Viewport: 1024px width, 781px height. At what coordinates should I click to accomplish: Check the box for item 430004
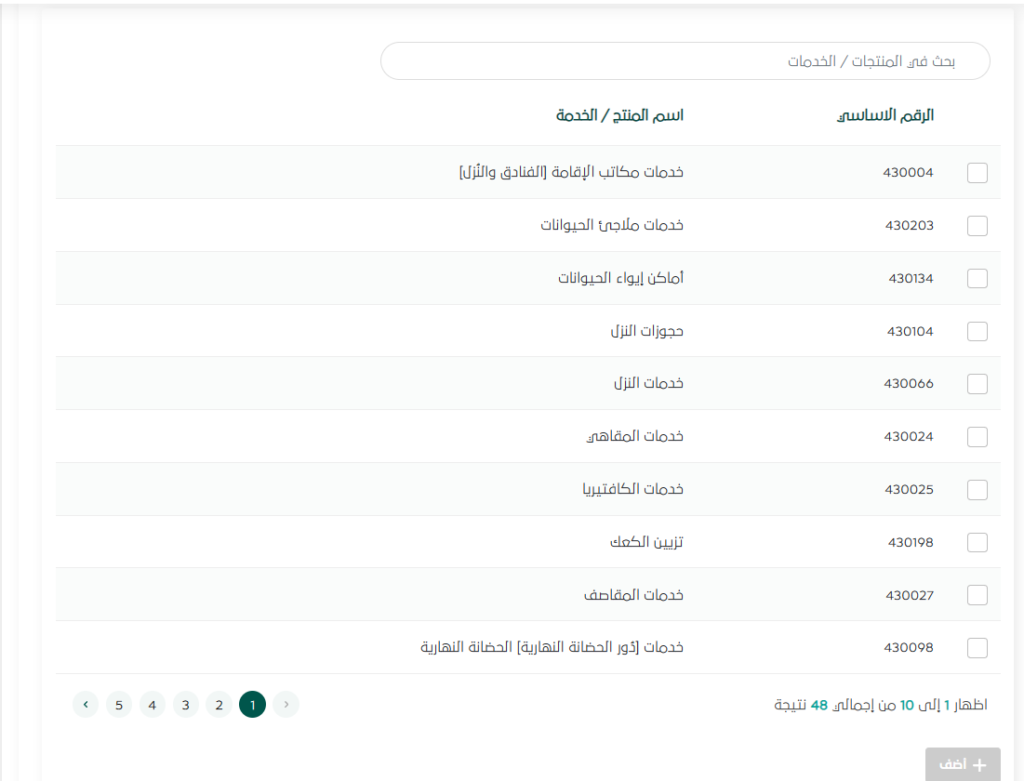coord(977,173)
